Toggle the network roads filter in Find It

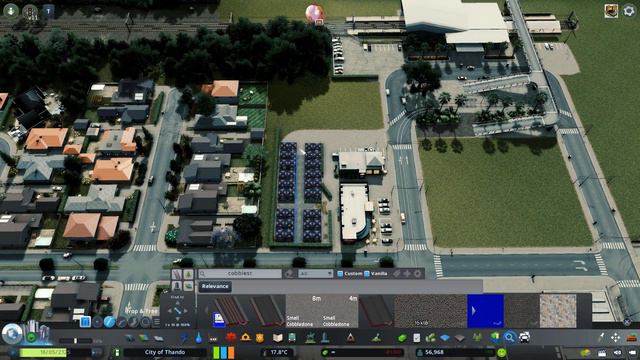point(177,274)
